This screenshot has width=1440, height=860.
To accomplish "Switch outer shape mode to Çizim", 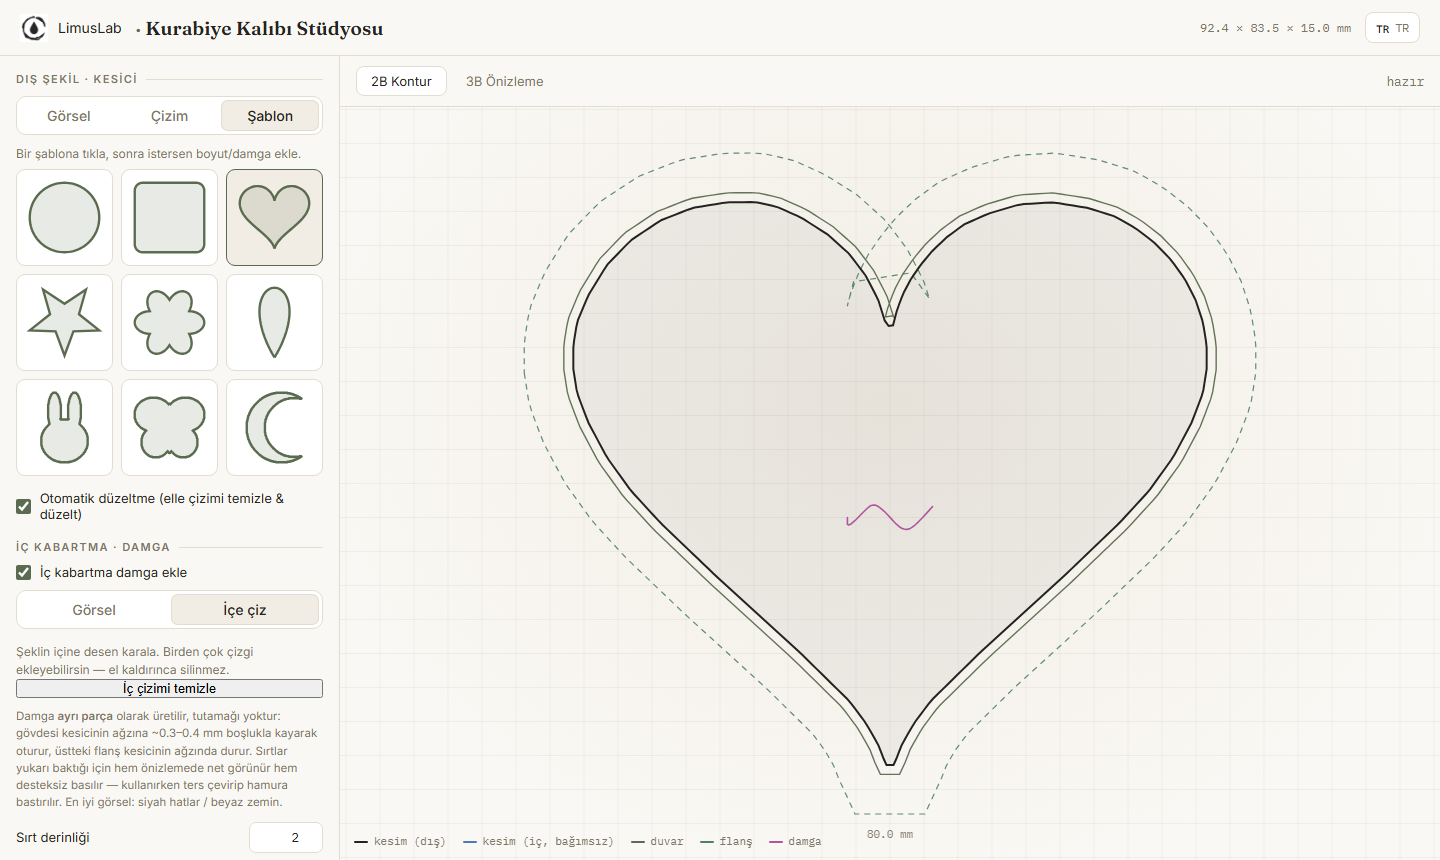I will pyautogui.click(x=170, y=116).
